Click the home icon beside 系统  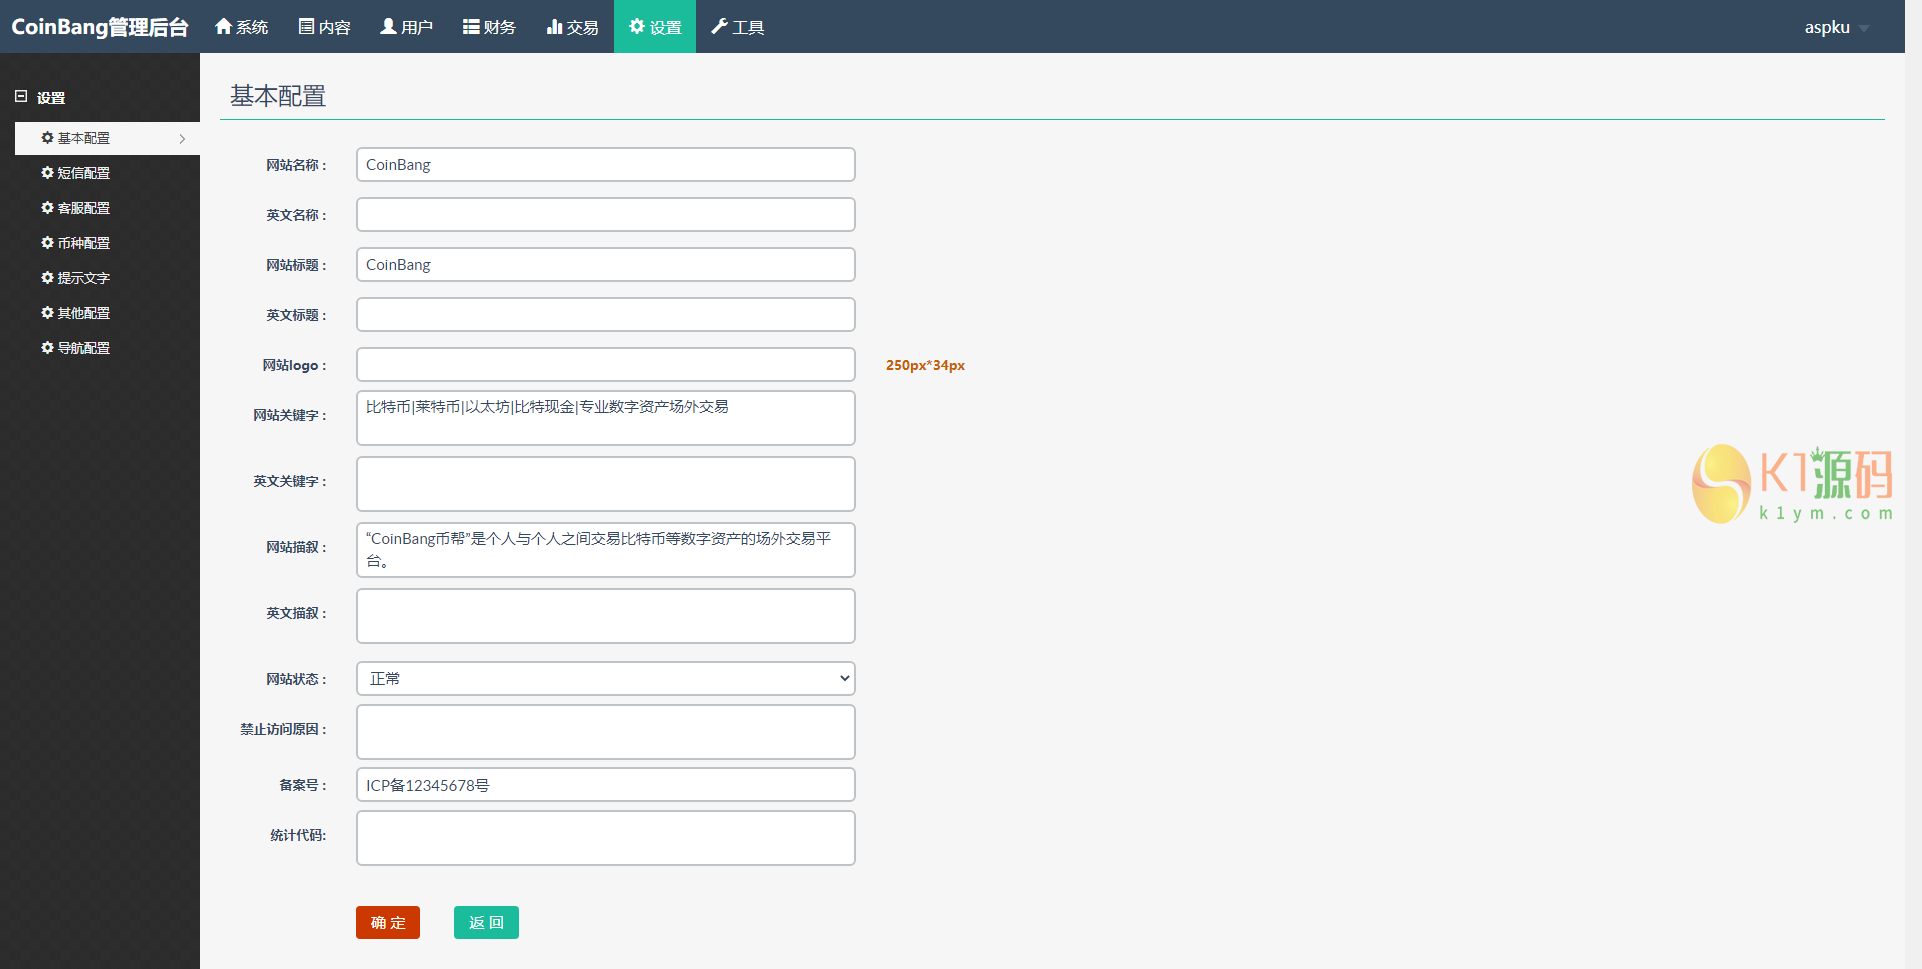223,26
